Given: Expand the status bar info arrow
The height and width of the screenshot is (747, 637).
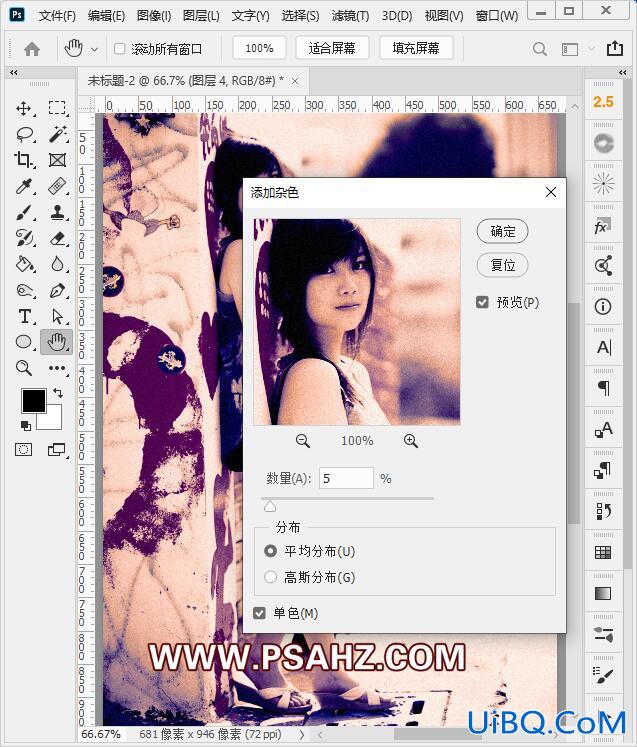Looking at the screenshot, I should pos(302,735).
